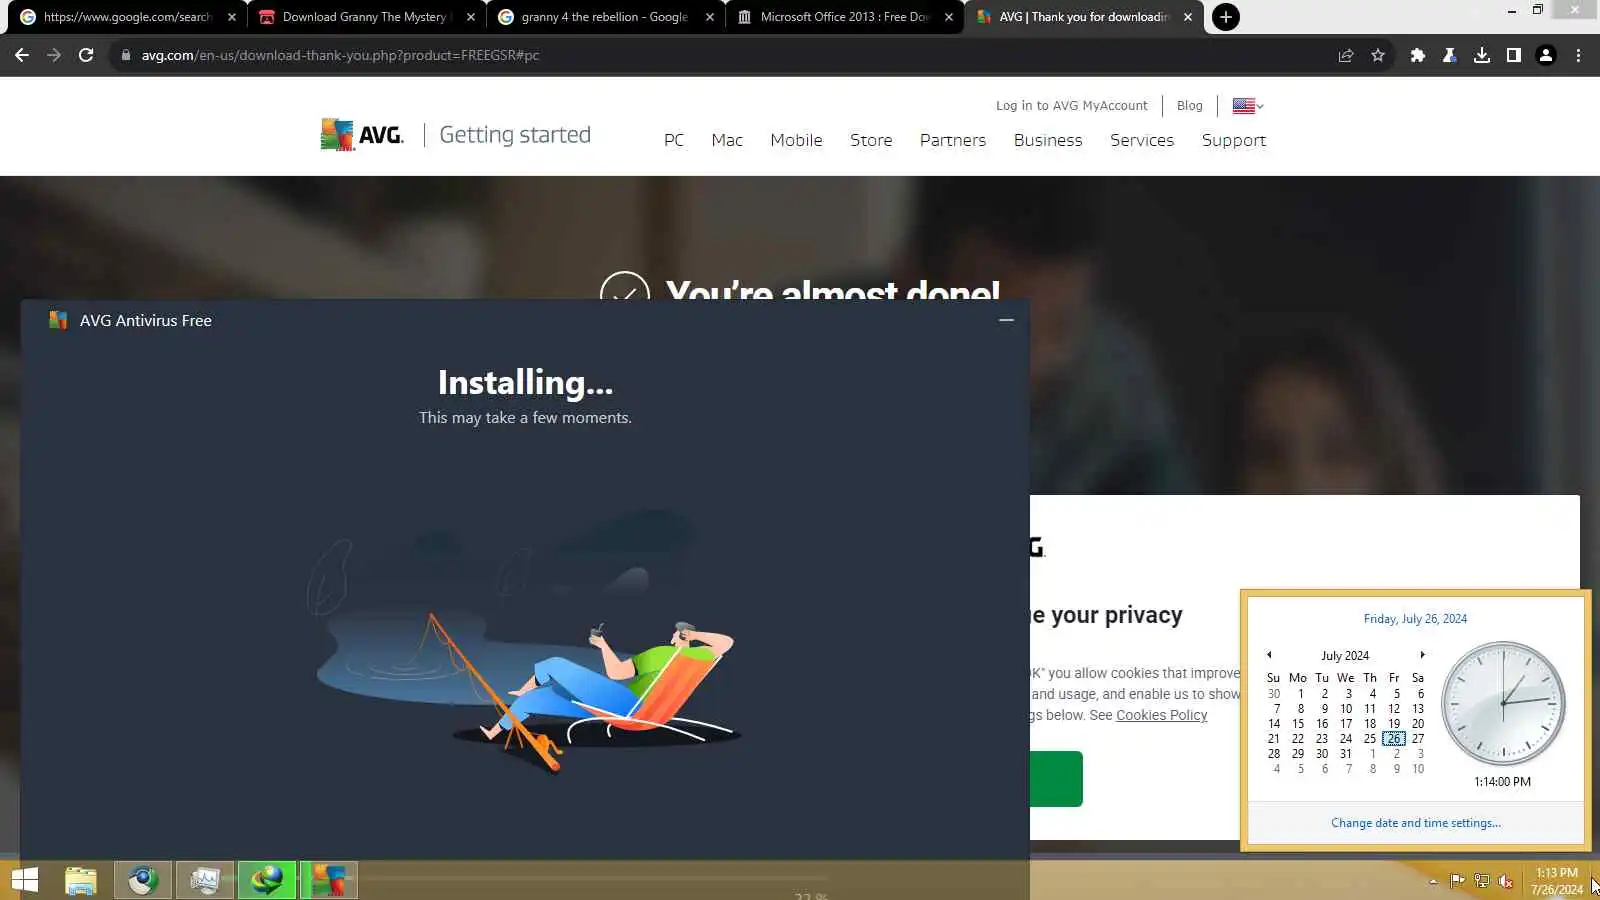
Task: Minimize the AVG Antivirus Free installer
Action: [1006, 320]
